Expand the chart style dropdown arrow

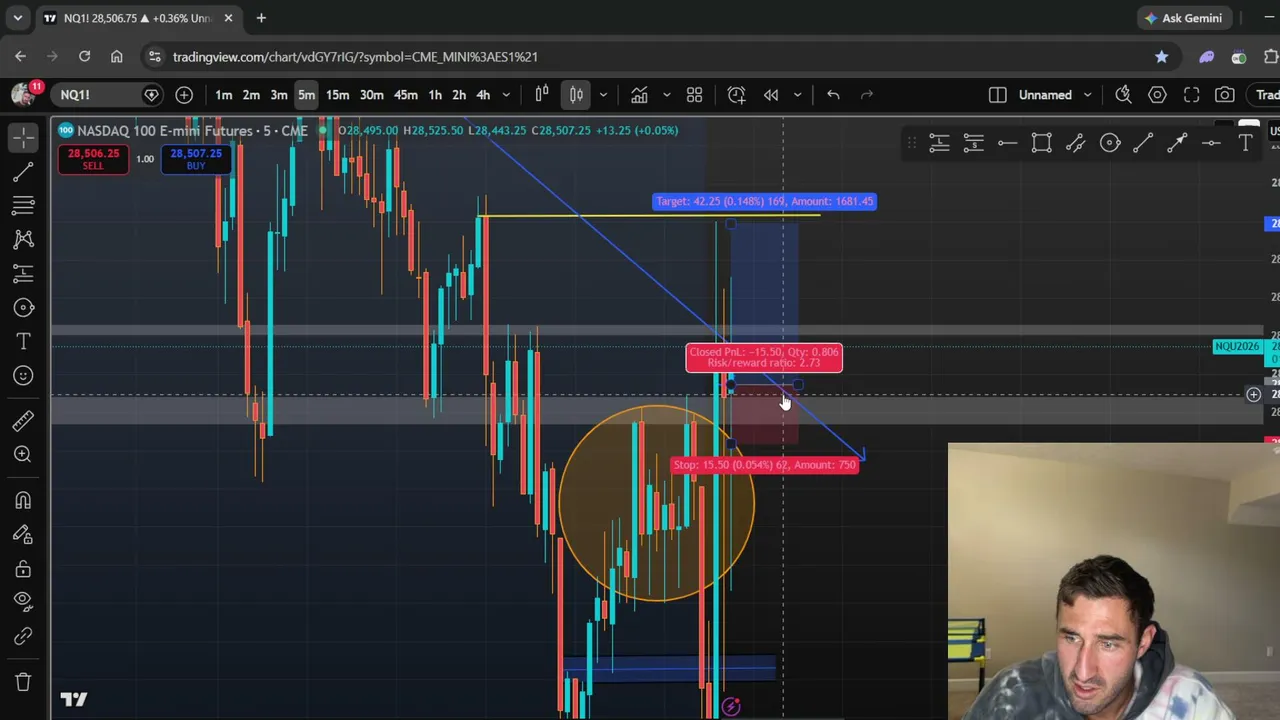[x=602, y=95]
